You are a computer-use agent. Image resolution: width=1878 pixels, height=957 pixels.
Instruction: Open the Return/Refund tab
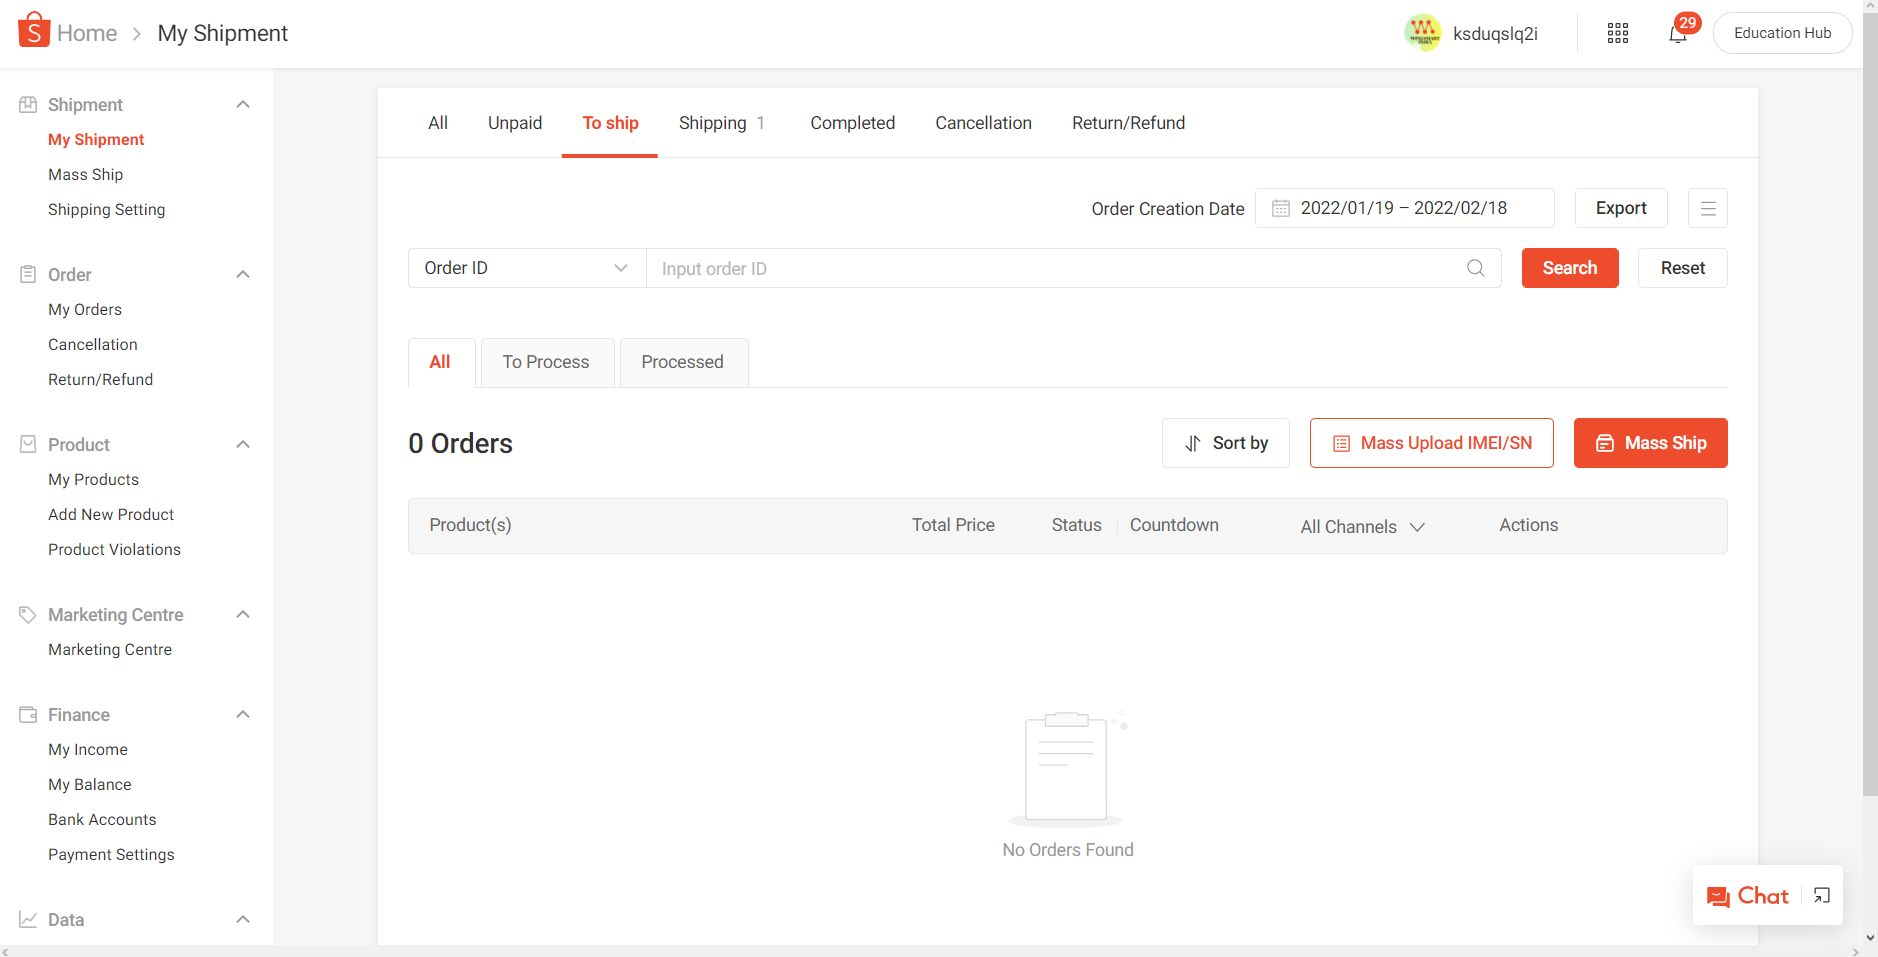click(1128, 122)
